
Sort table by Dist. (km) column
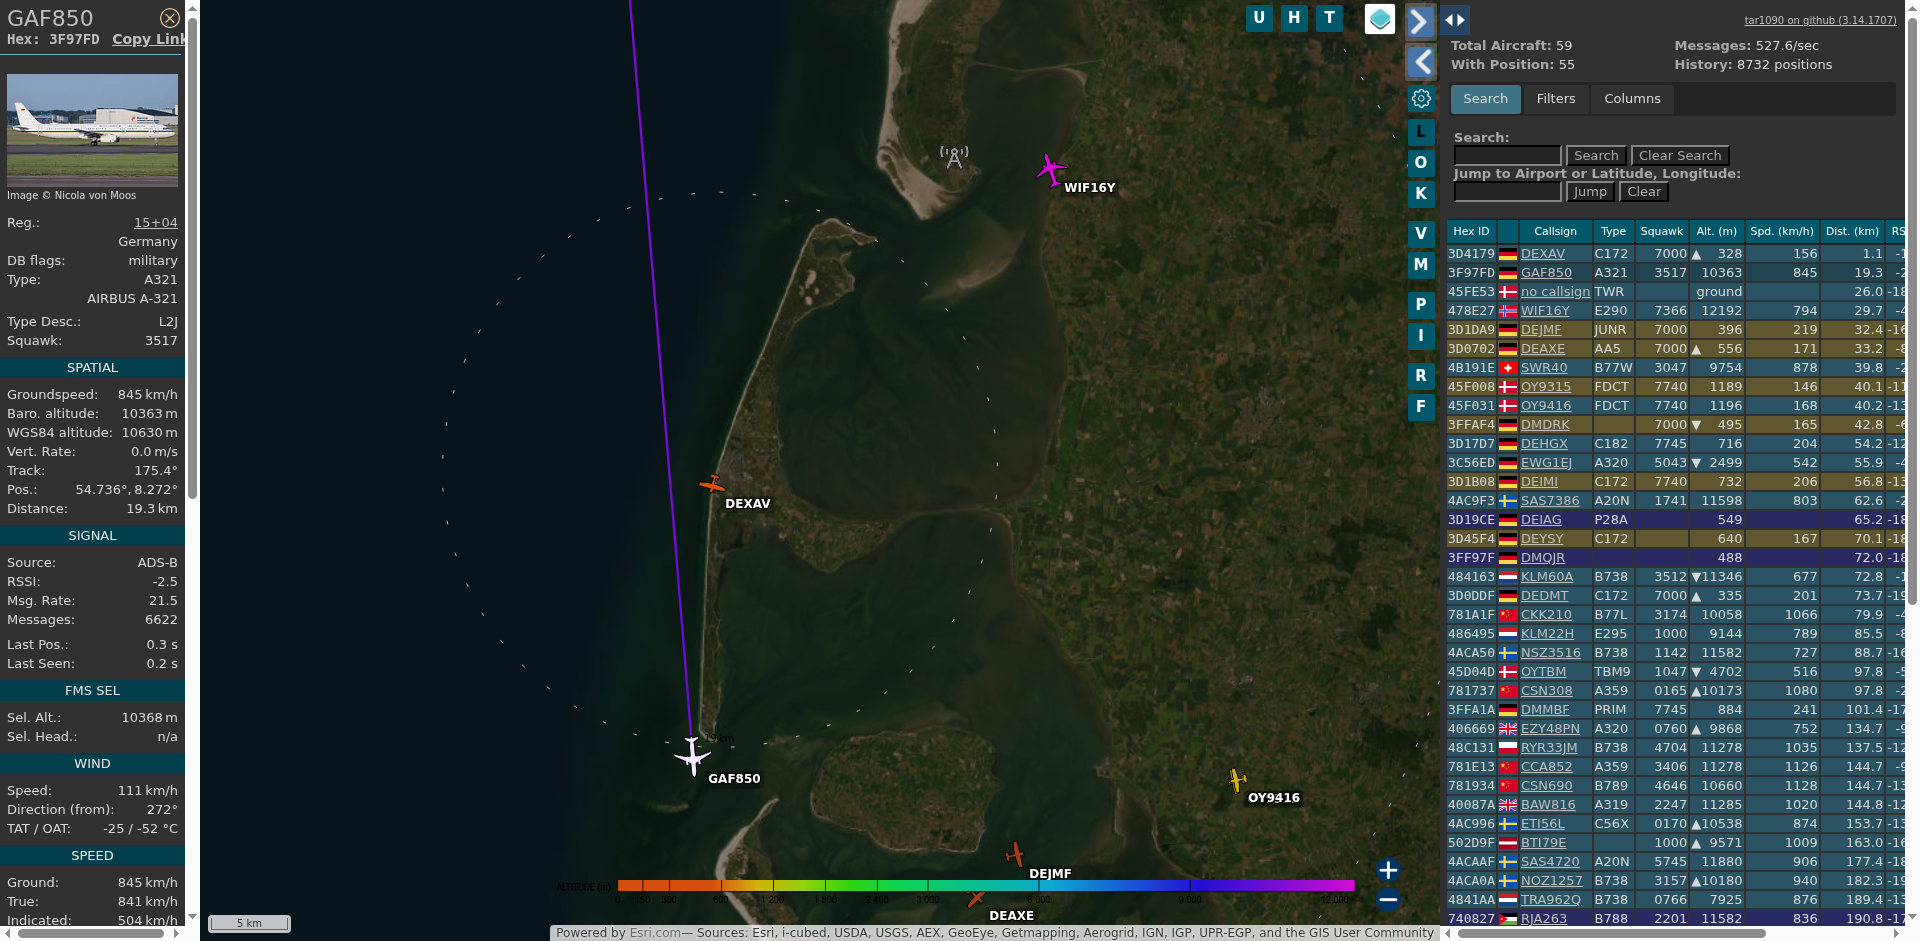[1852, 231]
